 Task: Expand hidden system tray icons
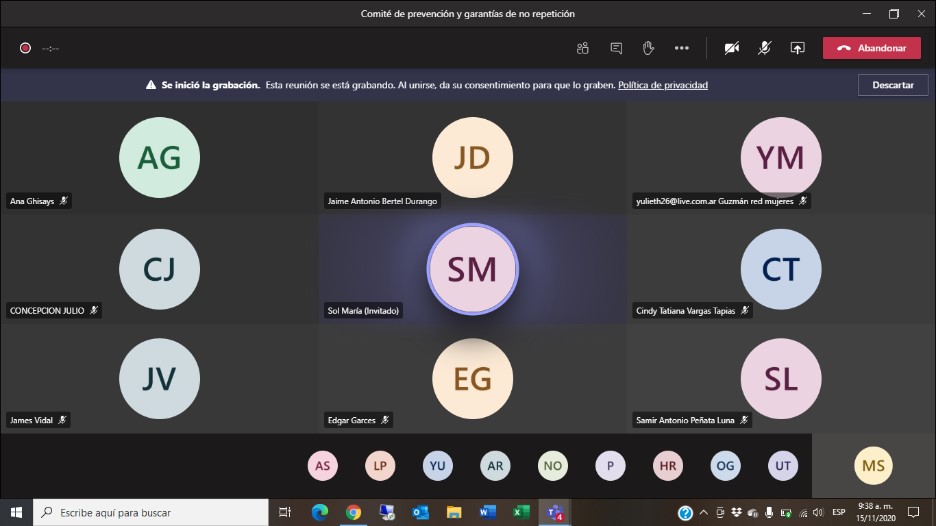[x=704, y=513]
